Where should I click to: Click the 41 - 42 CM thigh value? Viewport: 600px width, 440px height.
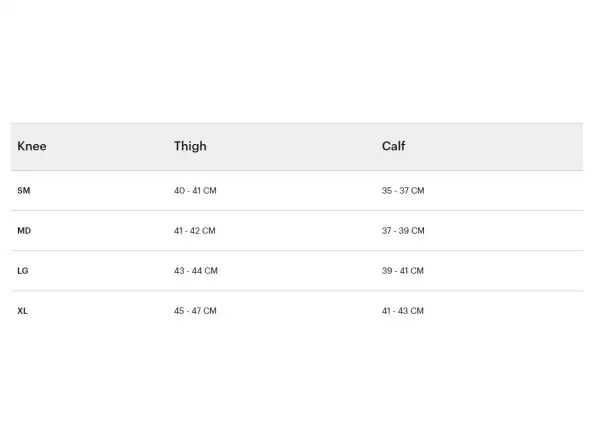[195, 231]
